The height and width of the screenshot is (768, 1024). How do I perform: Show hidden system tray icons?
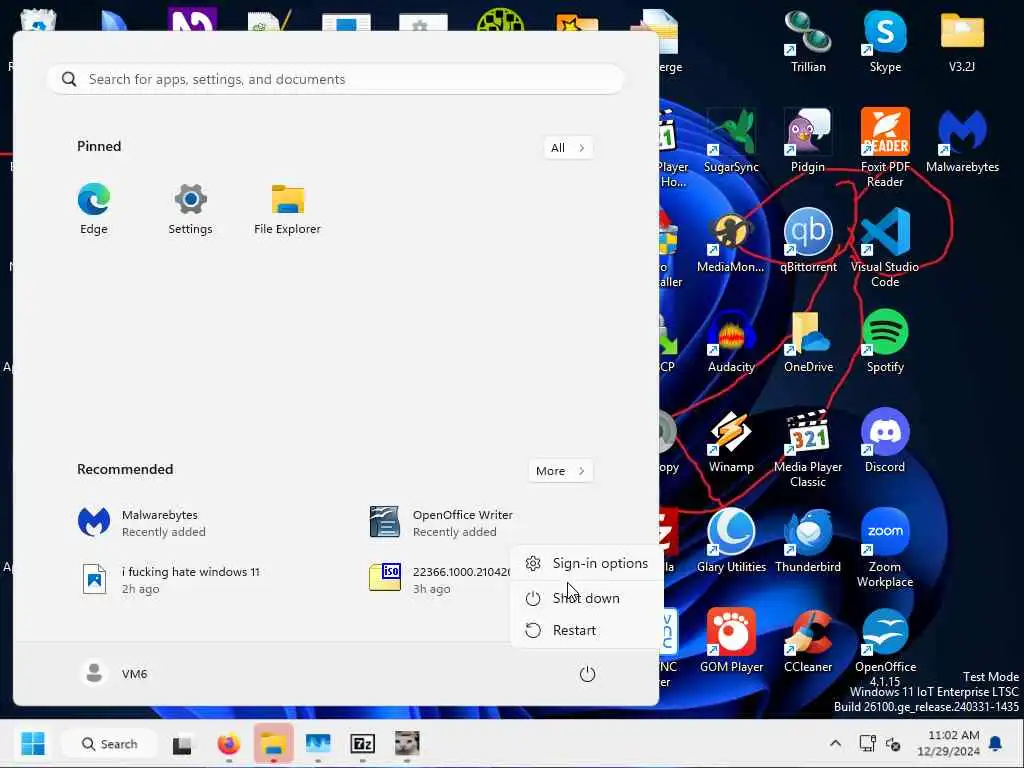tap(835, 743)
